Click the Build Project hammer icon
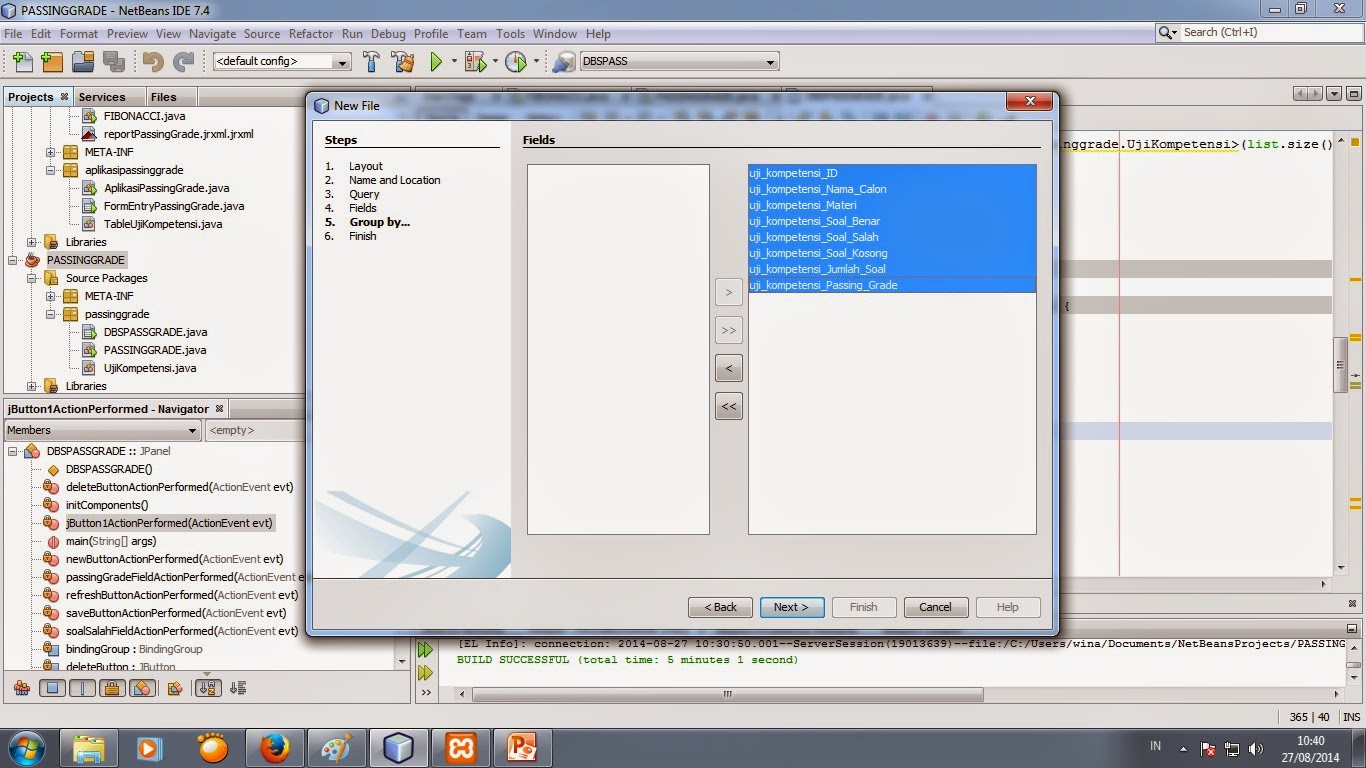This screenshot has height=768, width=1366. coord(371,62)
